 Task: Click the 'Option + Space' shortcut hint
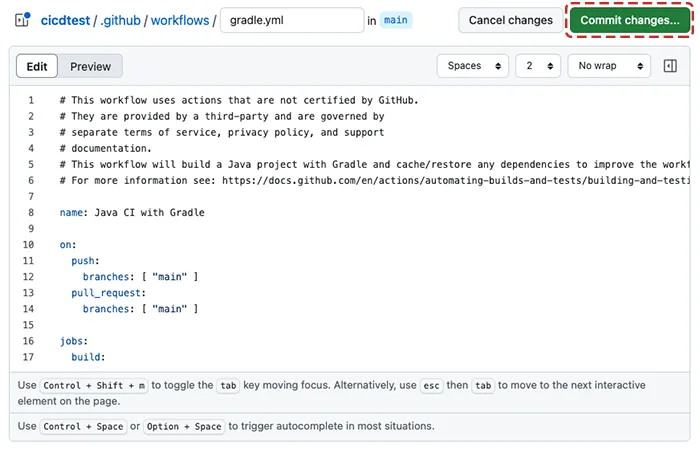(184, 427)
